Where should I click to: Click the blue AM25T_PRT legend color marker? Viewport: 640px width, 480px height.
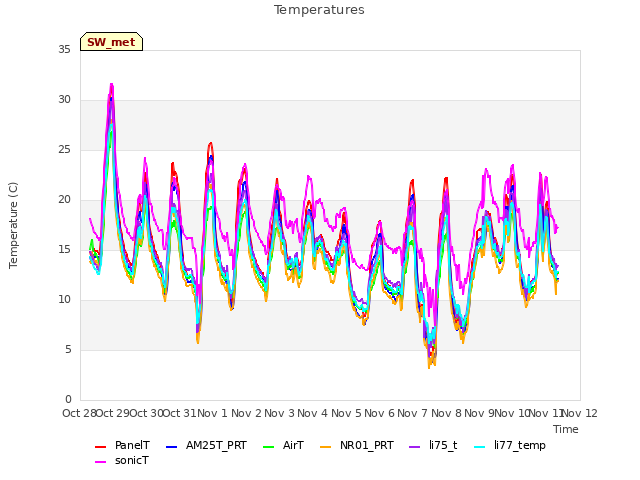172,447
